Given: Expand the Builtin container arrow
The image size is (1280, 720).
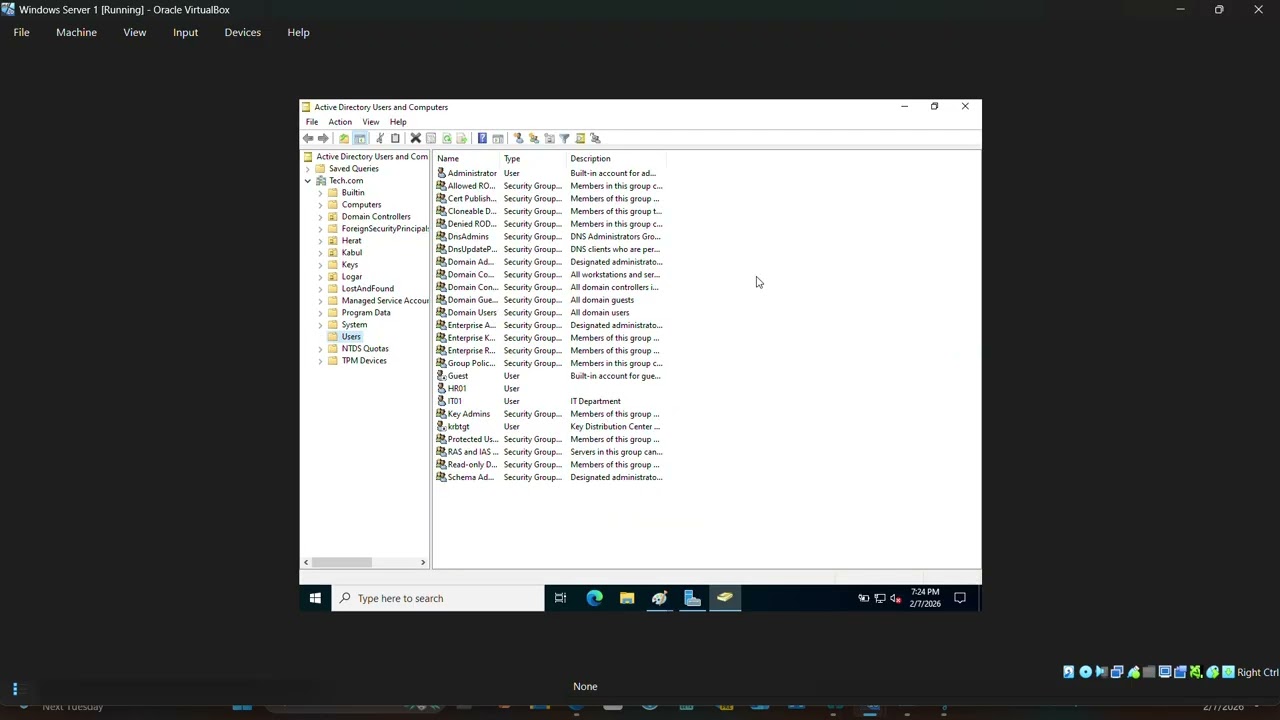Looking at the screenshot, I should (320, 193).
